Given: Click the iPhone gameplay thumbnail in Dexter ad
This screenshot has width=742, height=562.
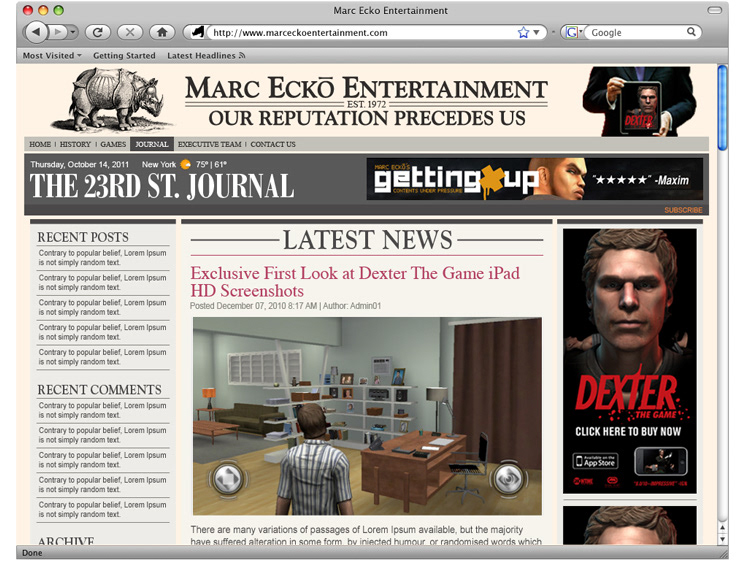Looking at the screenshot, I should click(x=660, y=461).
